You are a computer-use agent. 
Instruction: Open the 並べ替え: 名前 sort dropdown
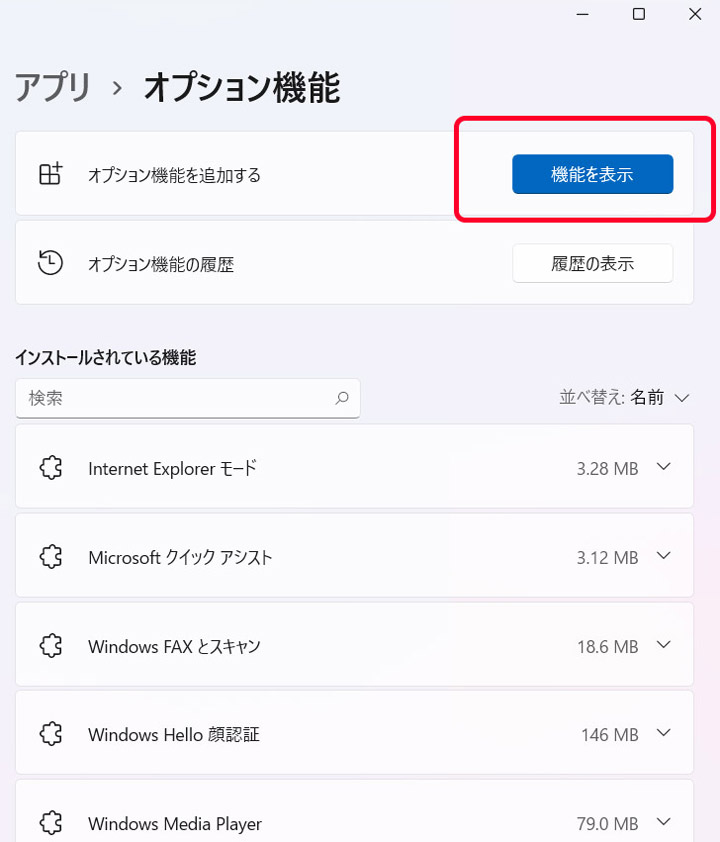[x=624, y=398]
